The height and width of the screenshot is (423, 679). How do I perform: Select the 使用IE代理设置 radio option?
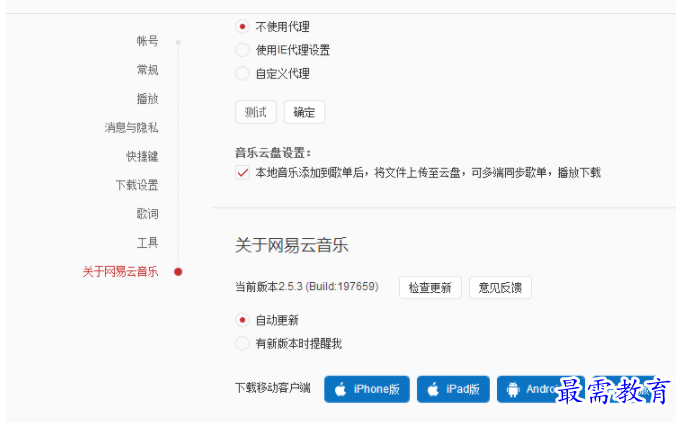click(242, 50)
